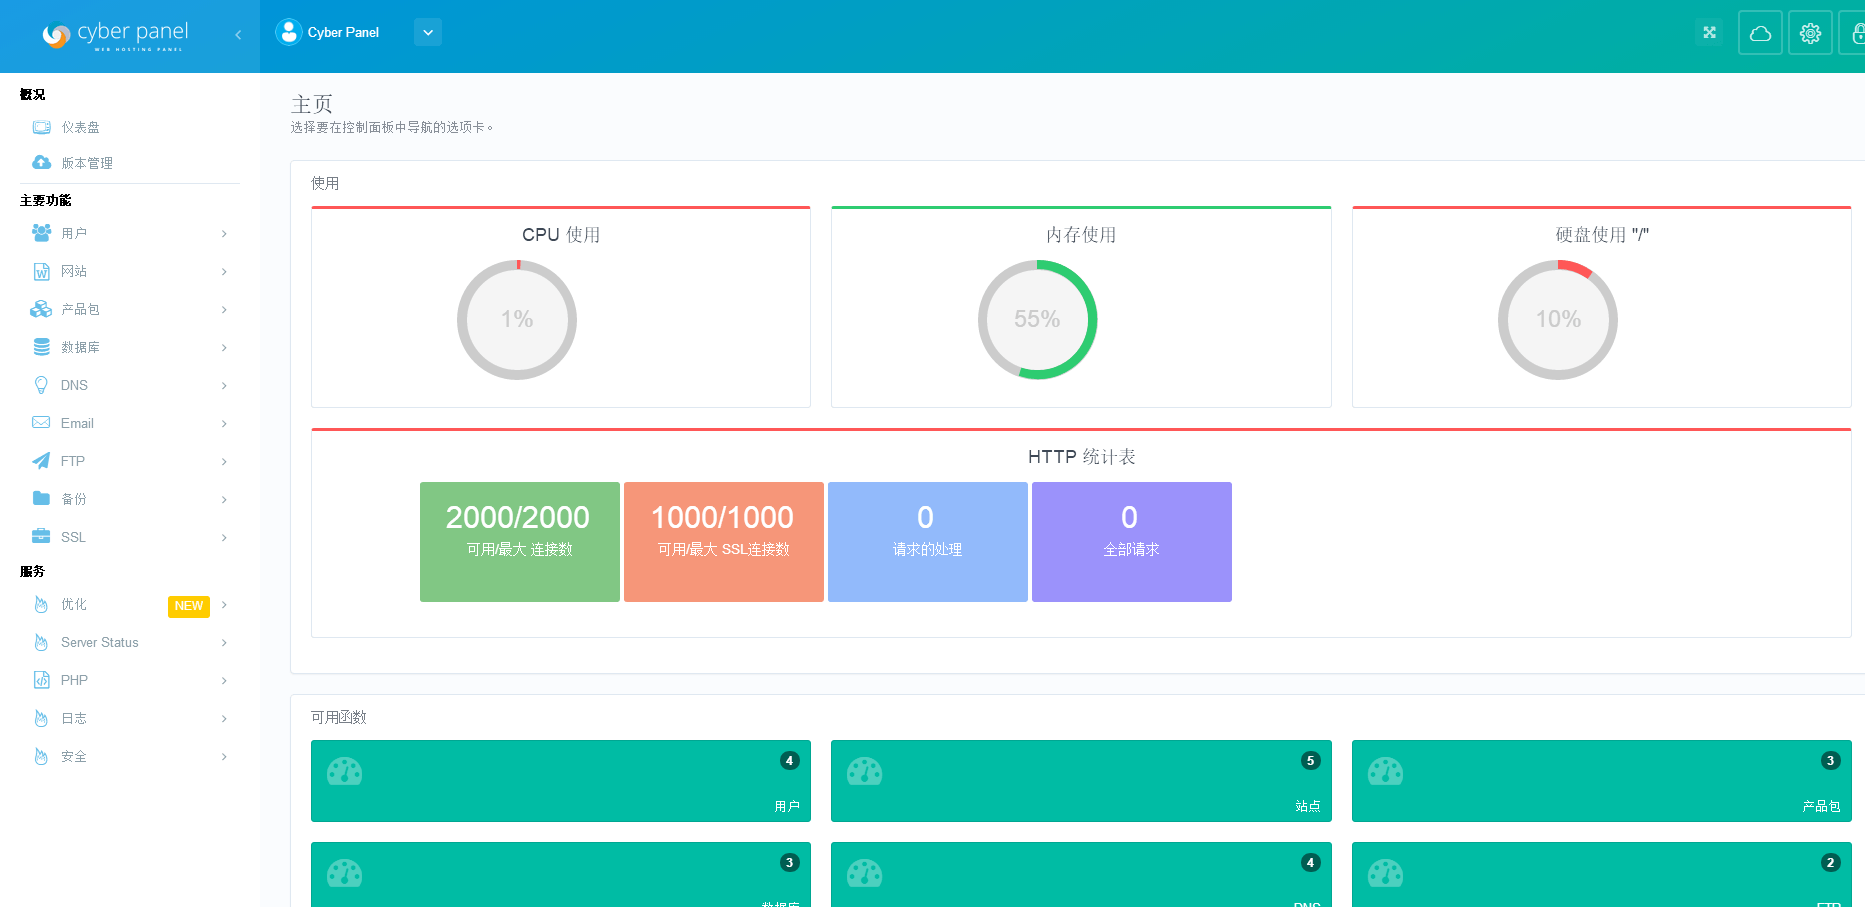The height and width of the screenshot is (907, 1865).
Task: Open the 版本管理 version management item
Action: pyautogui.click(x=86, y=163)
